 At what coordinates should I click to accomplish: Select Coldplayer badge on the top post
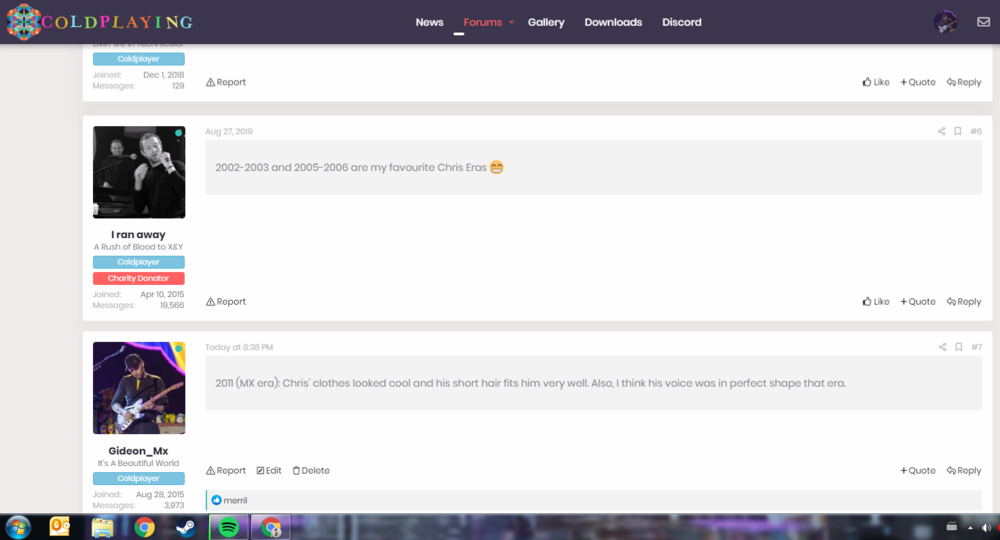tap(138, 59)
